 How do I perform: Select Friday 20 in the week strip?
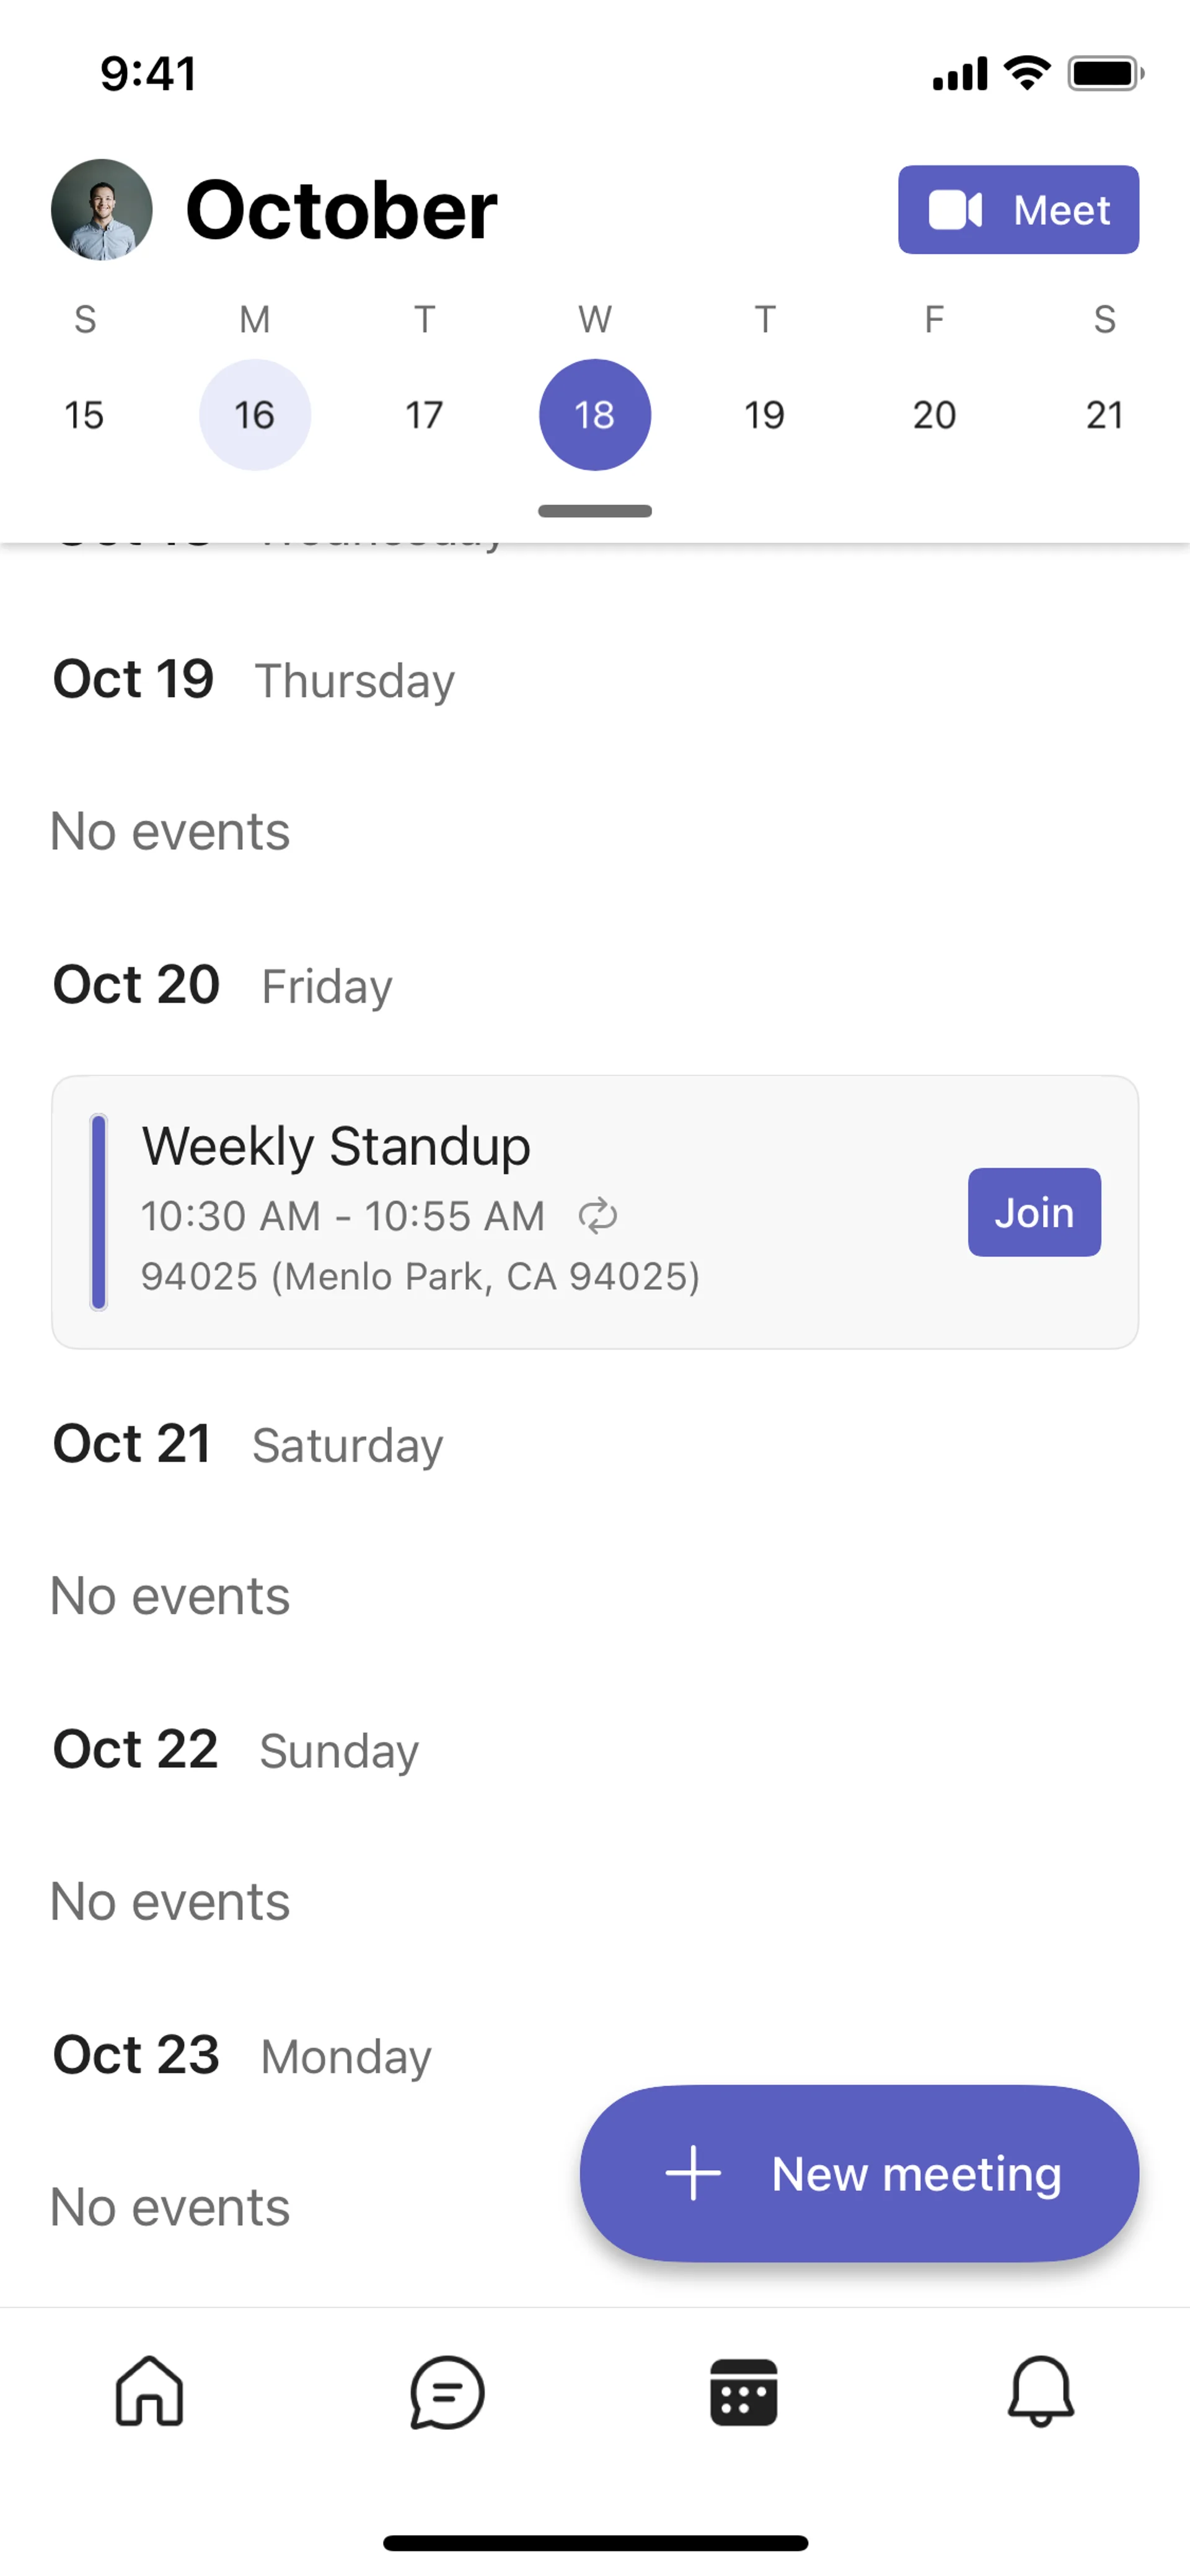click(x=934, y=415)
